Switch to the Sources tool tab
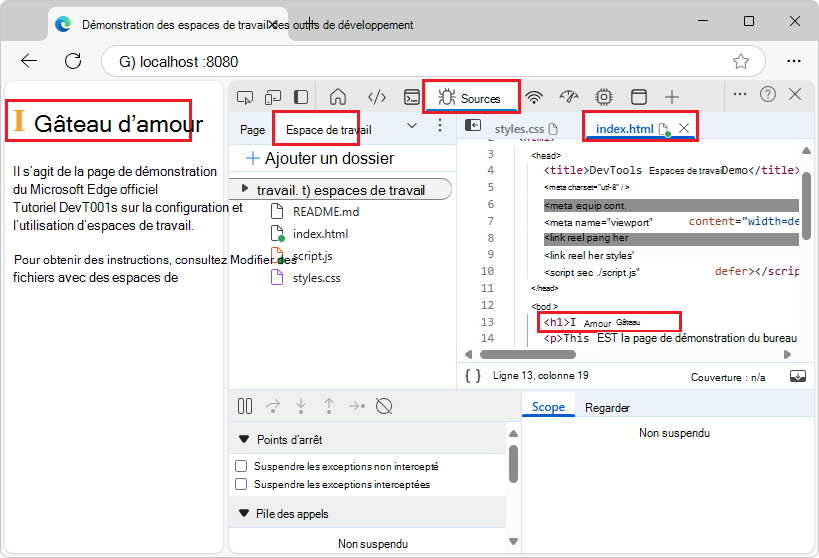 tap(471, 98)
